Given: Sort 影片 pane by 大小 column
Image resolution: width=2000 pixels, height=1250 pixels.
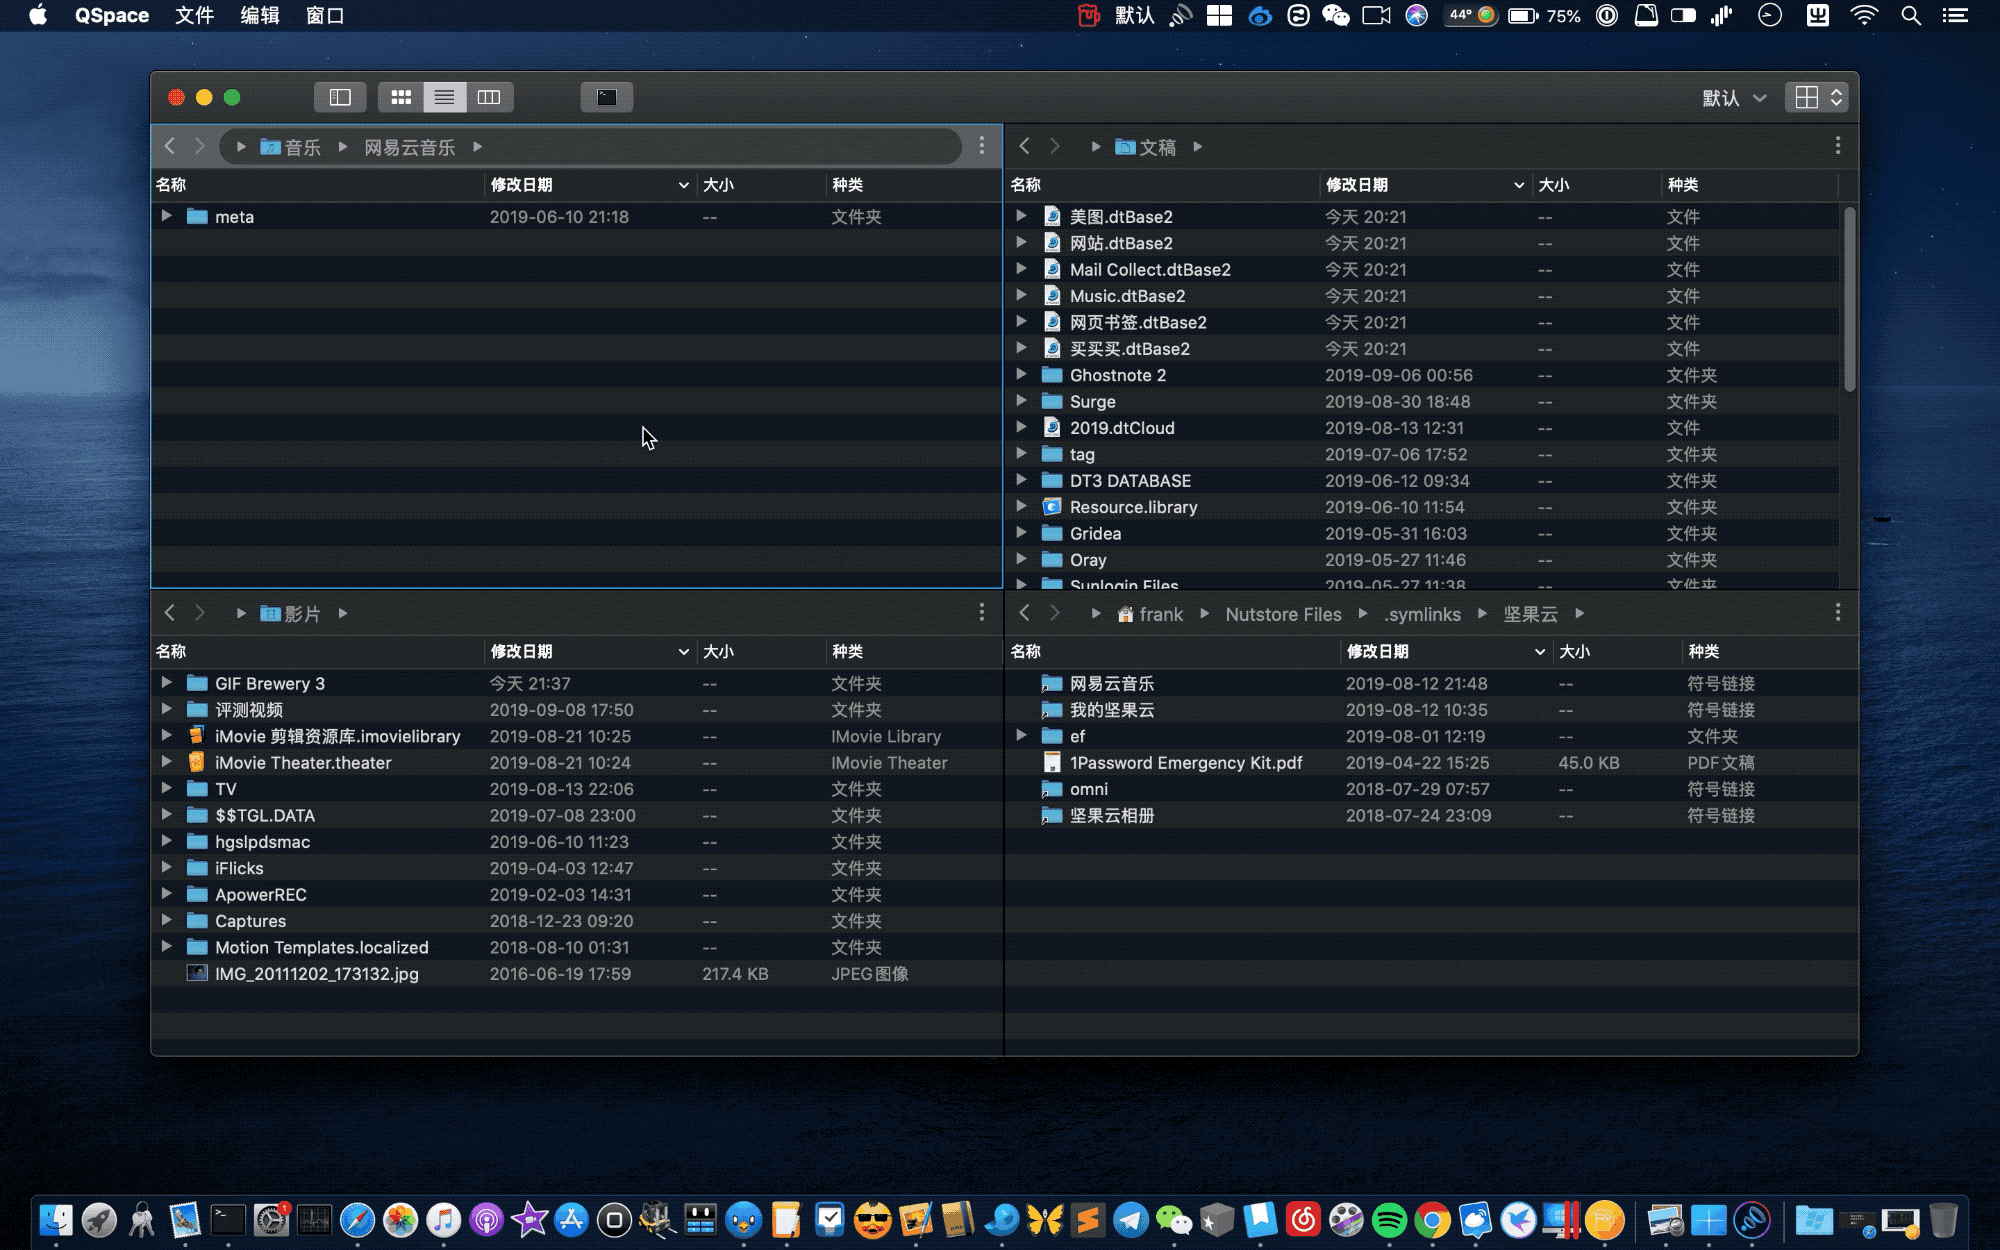Looking at the screenshot, I should pyautogui.click(x=719, y=652).
